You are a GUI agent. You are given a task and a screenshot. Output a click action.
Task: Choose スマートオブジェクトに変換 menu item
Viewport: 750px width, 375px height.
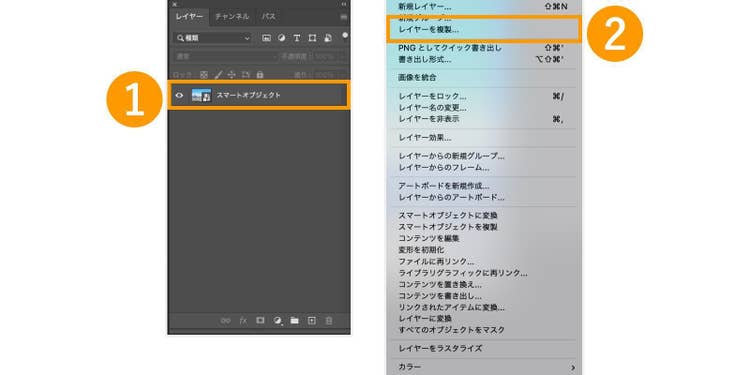point(484,215)
